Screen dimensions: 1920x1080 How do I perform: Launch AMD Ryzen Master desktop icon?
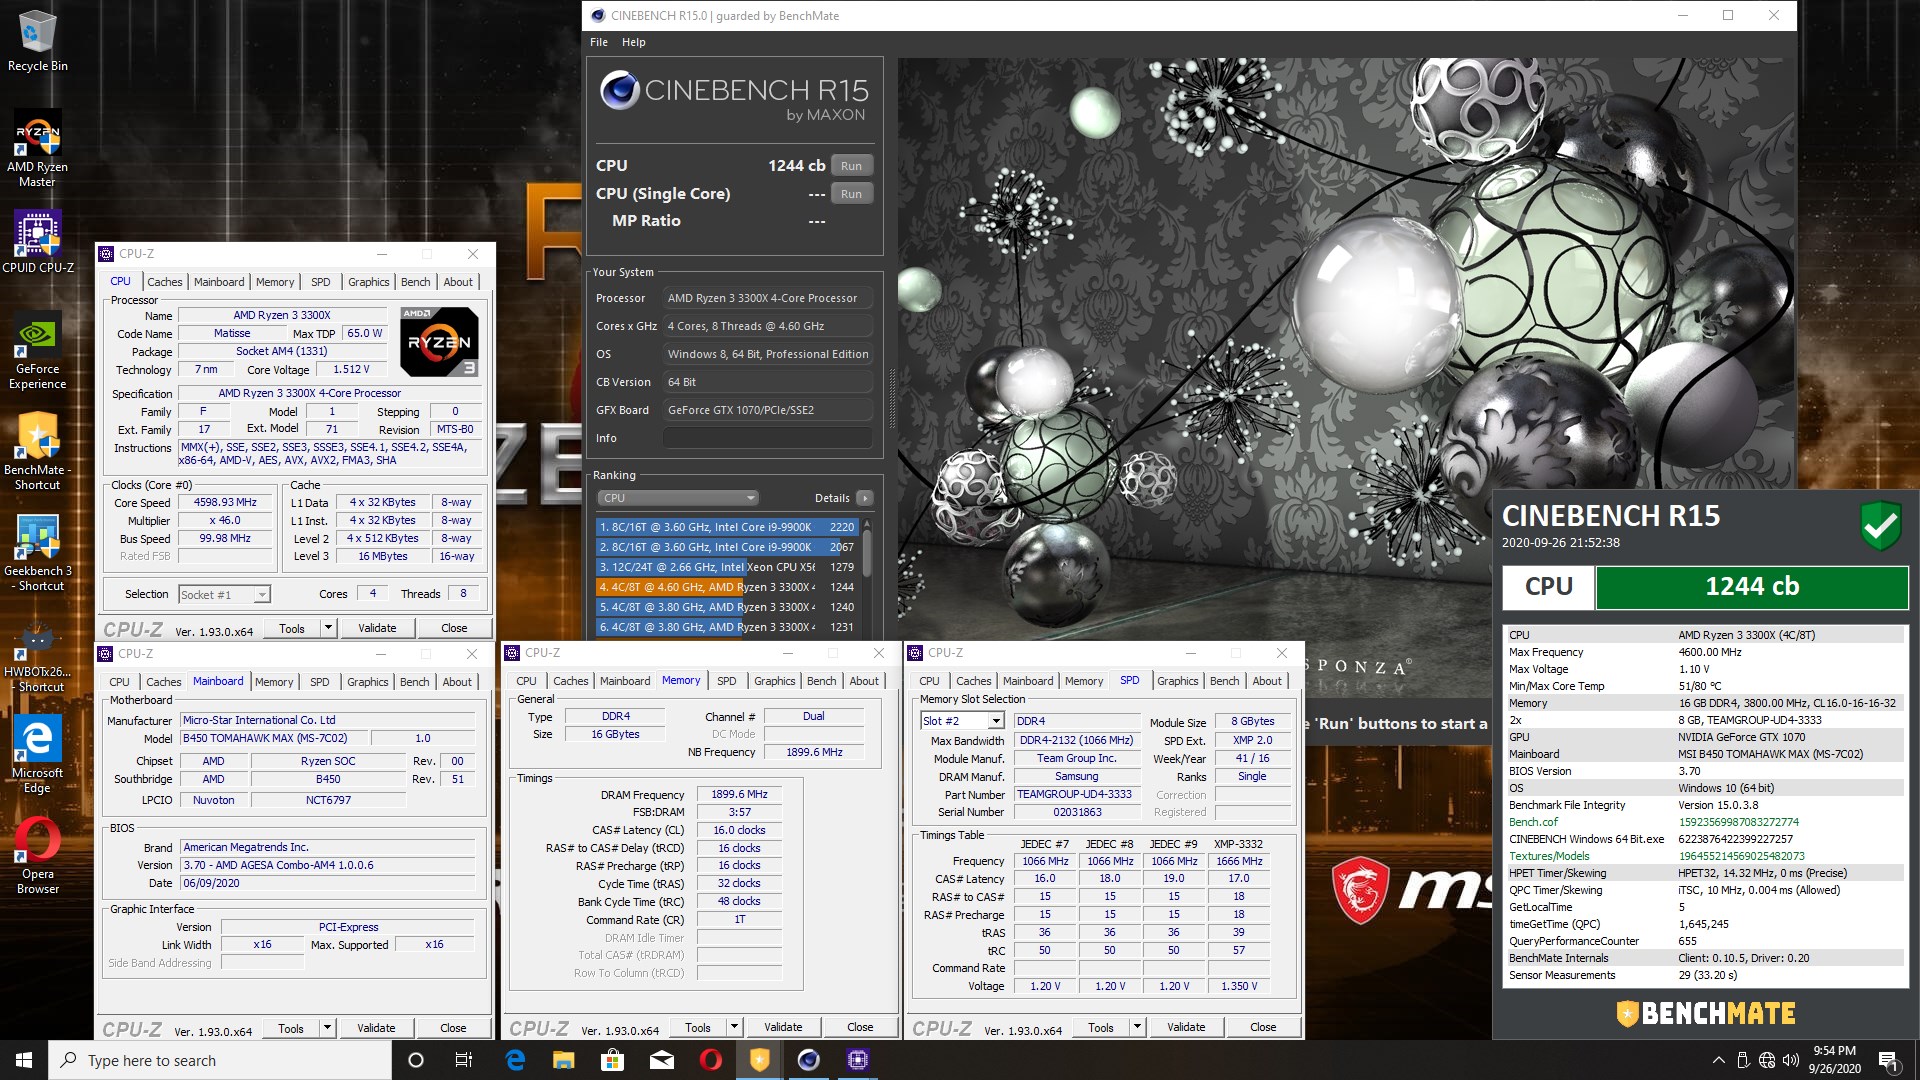(x=37, y=148)
